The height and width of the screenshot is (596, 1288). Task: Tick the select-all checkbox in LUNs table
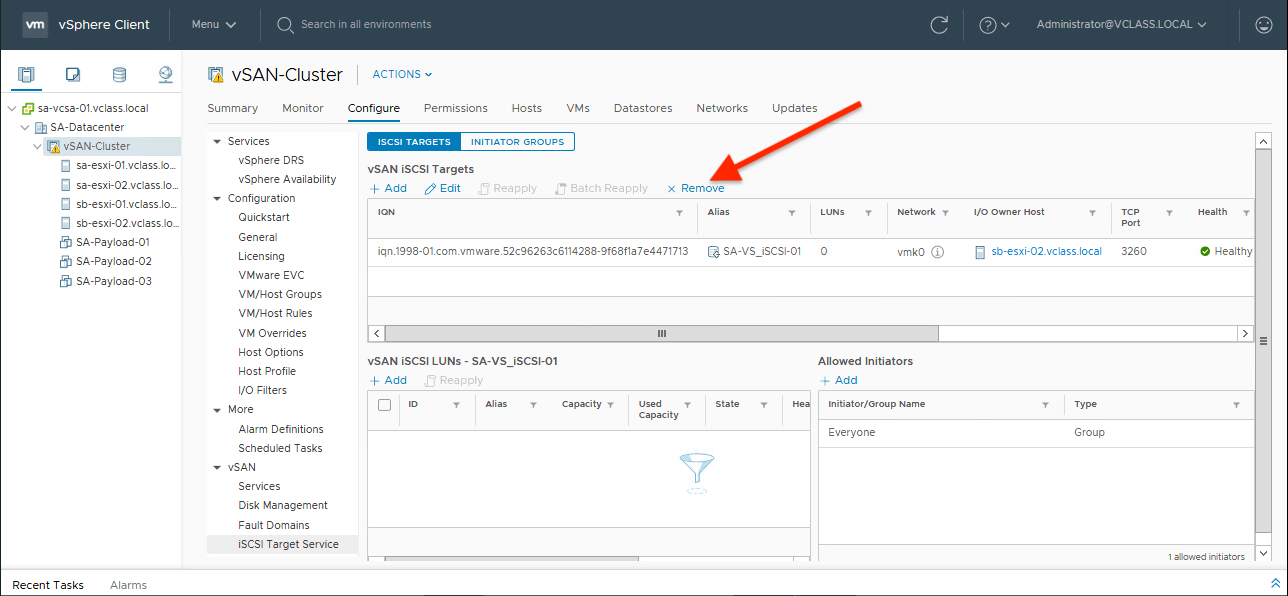[x=384, y=405]
